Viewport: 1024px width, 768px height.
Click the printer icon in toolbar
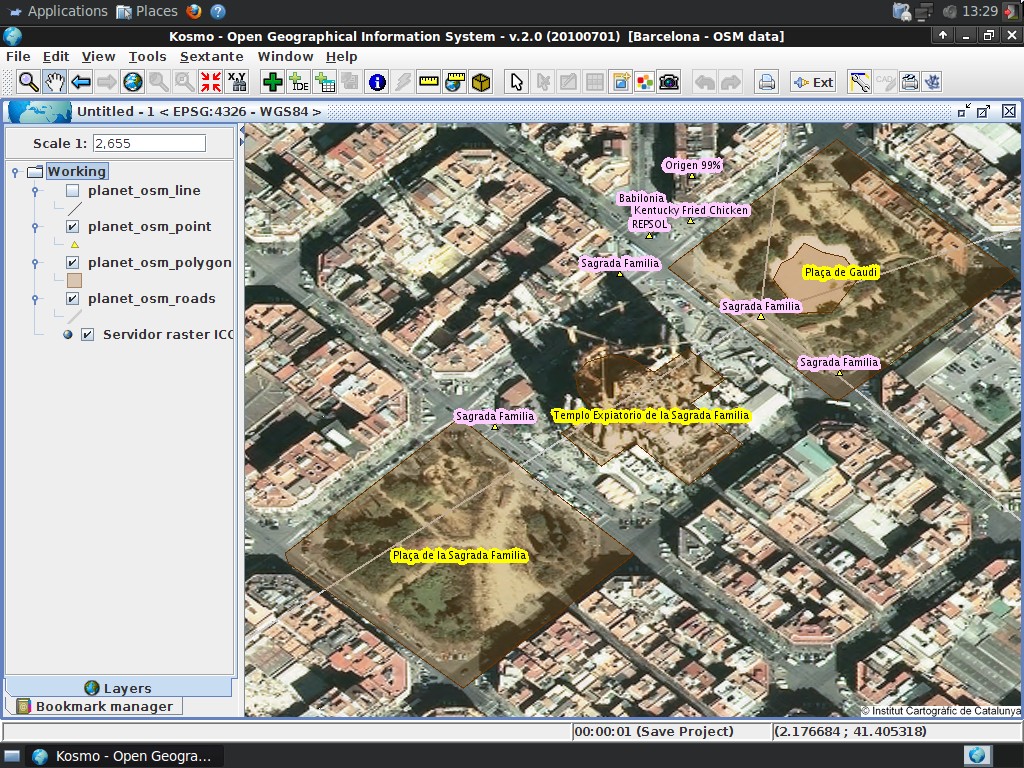coord(766,82)
